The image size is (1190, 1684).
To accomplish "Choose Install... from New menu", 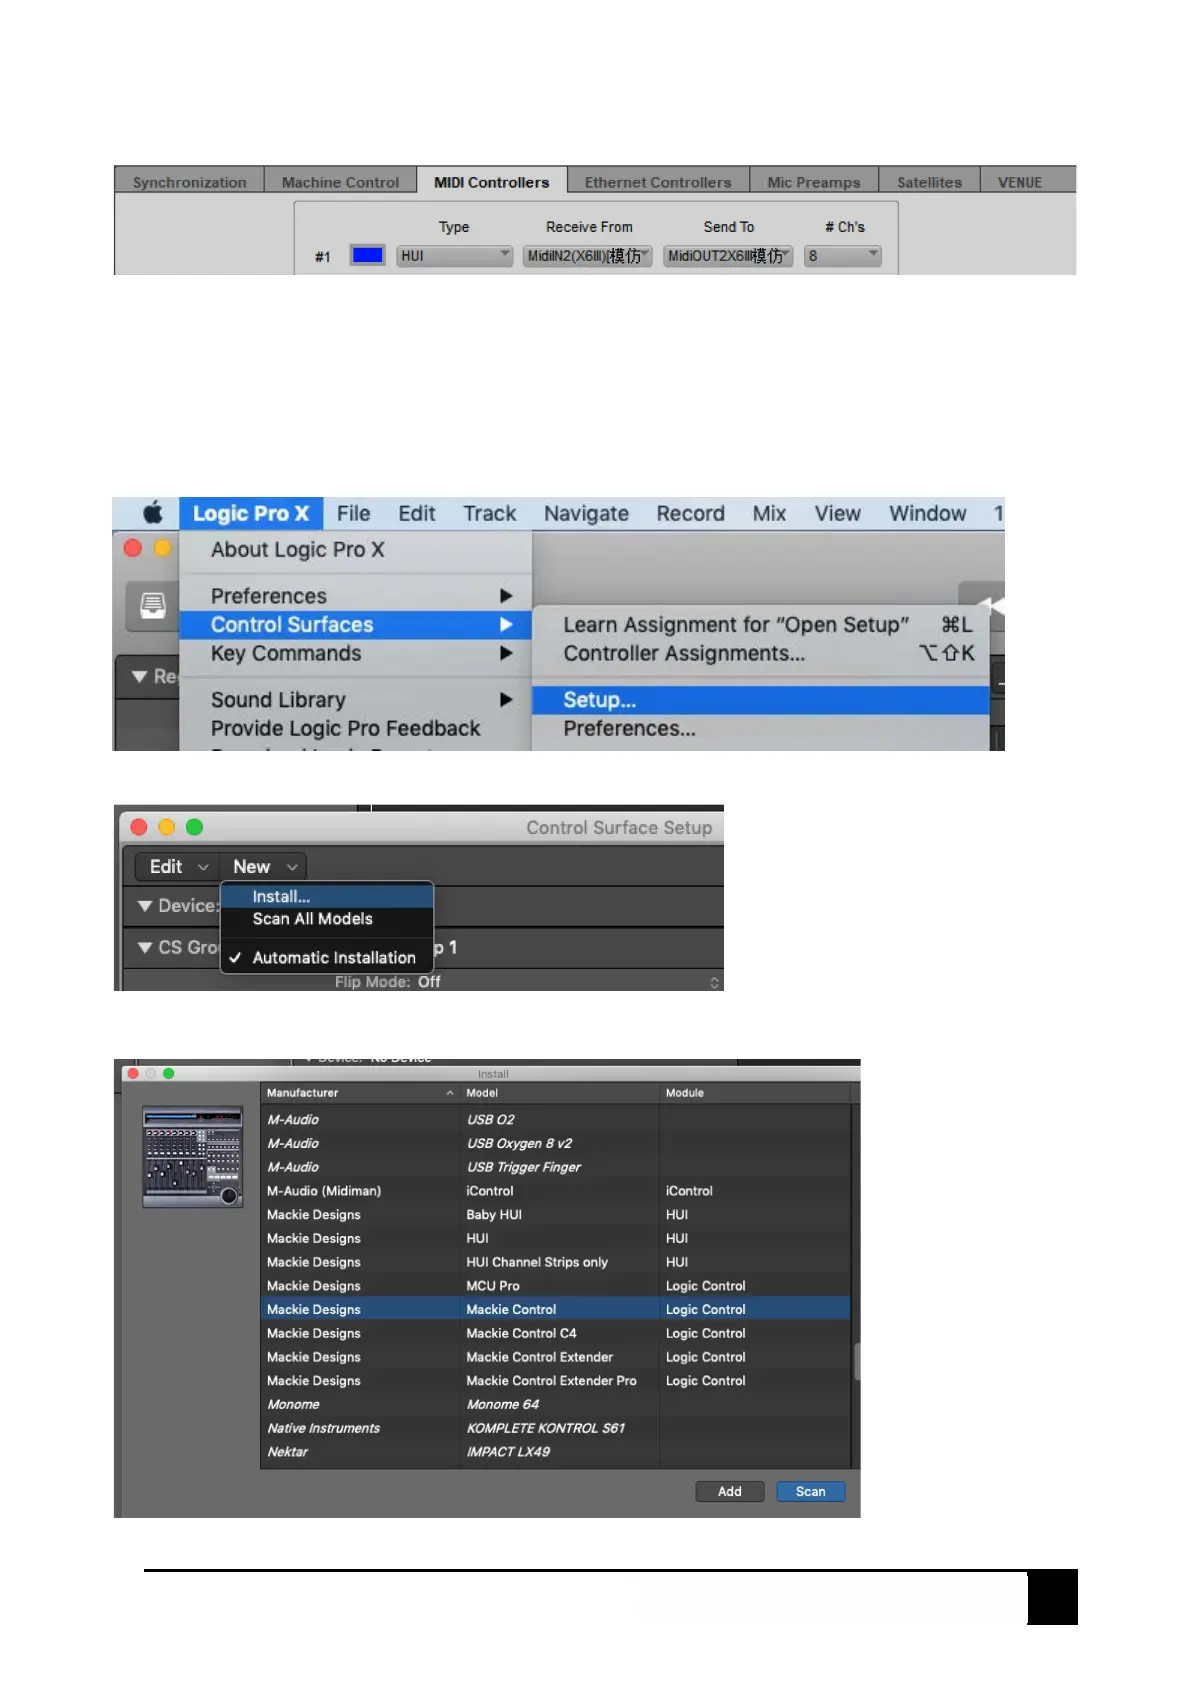I will (327, 897).
